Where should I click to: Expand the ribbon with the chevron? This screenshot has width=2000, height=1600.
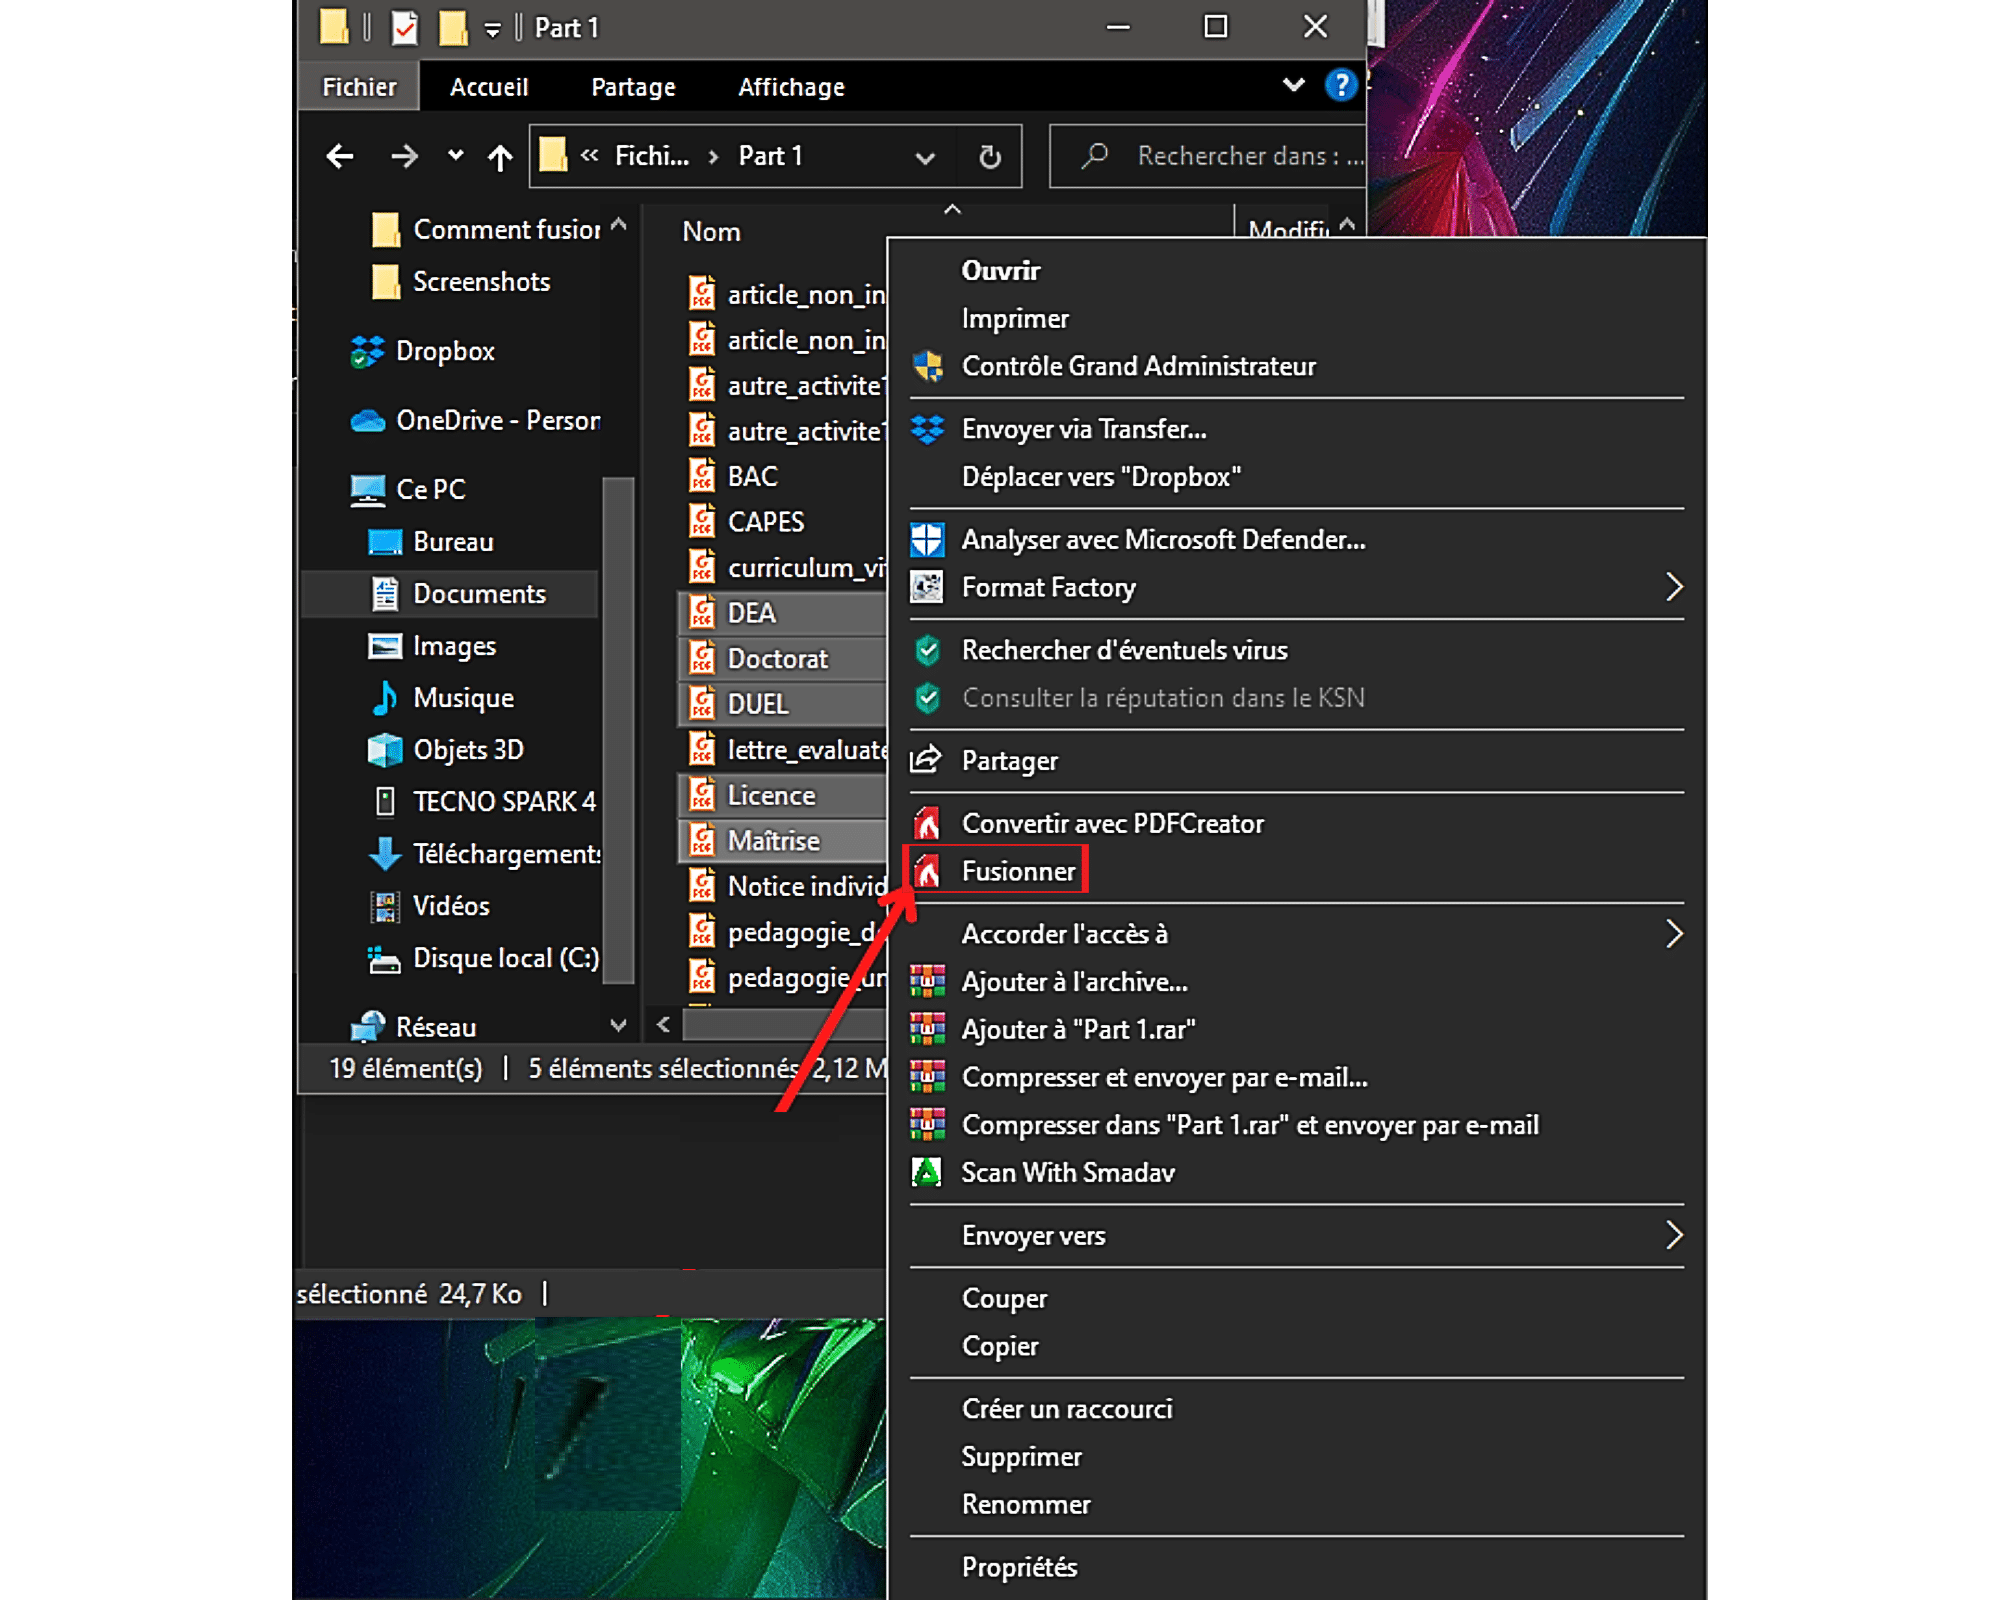pyautogui.click(x=1293, y=86)
